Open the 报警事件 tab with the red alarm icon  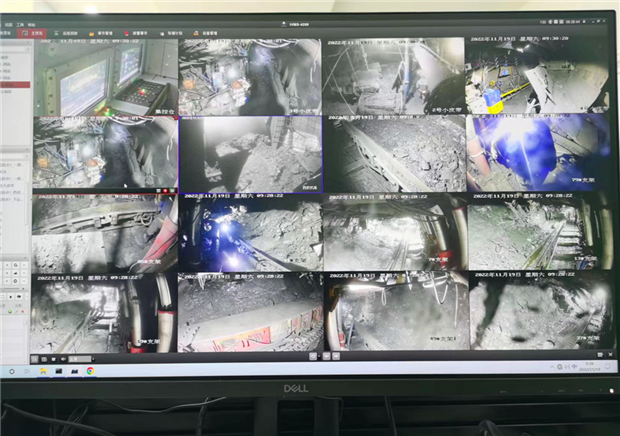(136, 33)
